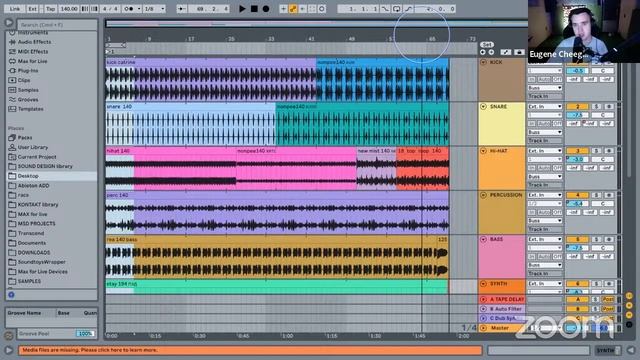Click the blue info circle in the browser
The image size is (640, 360).
tap(11, 294)
